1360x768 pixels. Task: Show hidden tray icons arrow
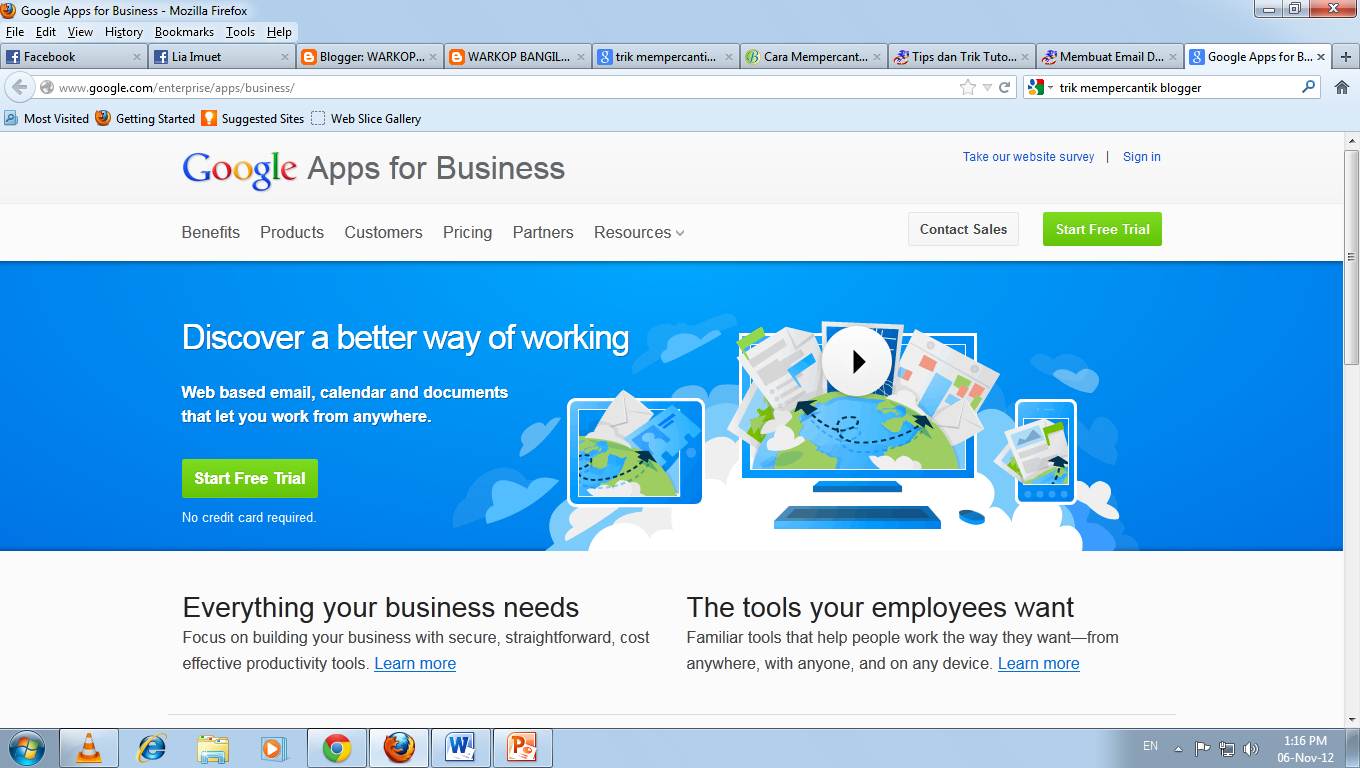pos(1178,748)
